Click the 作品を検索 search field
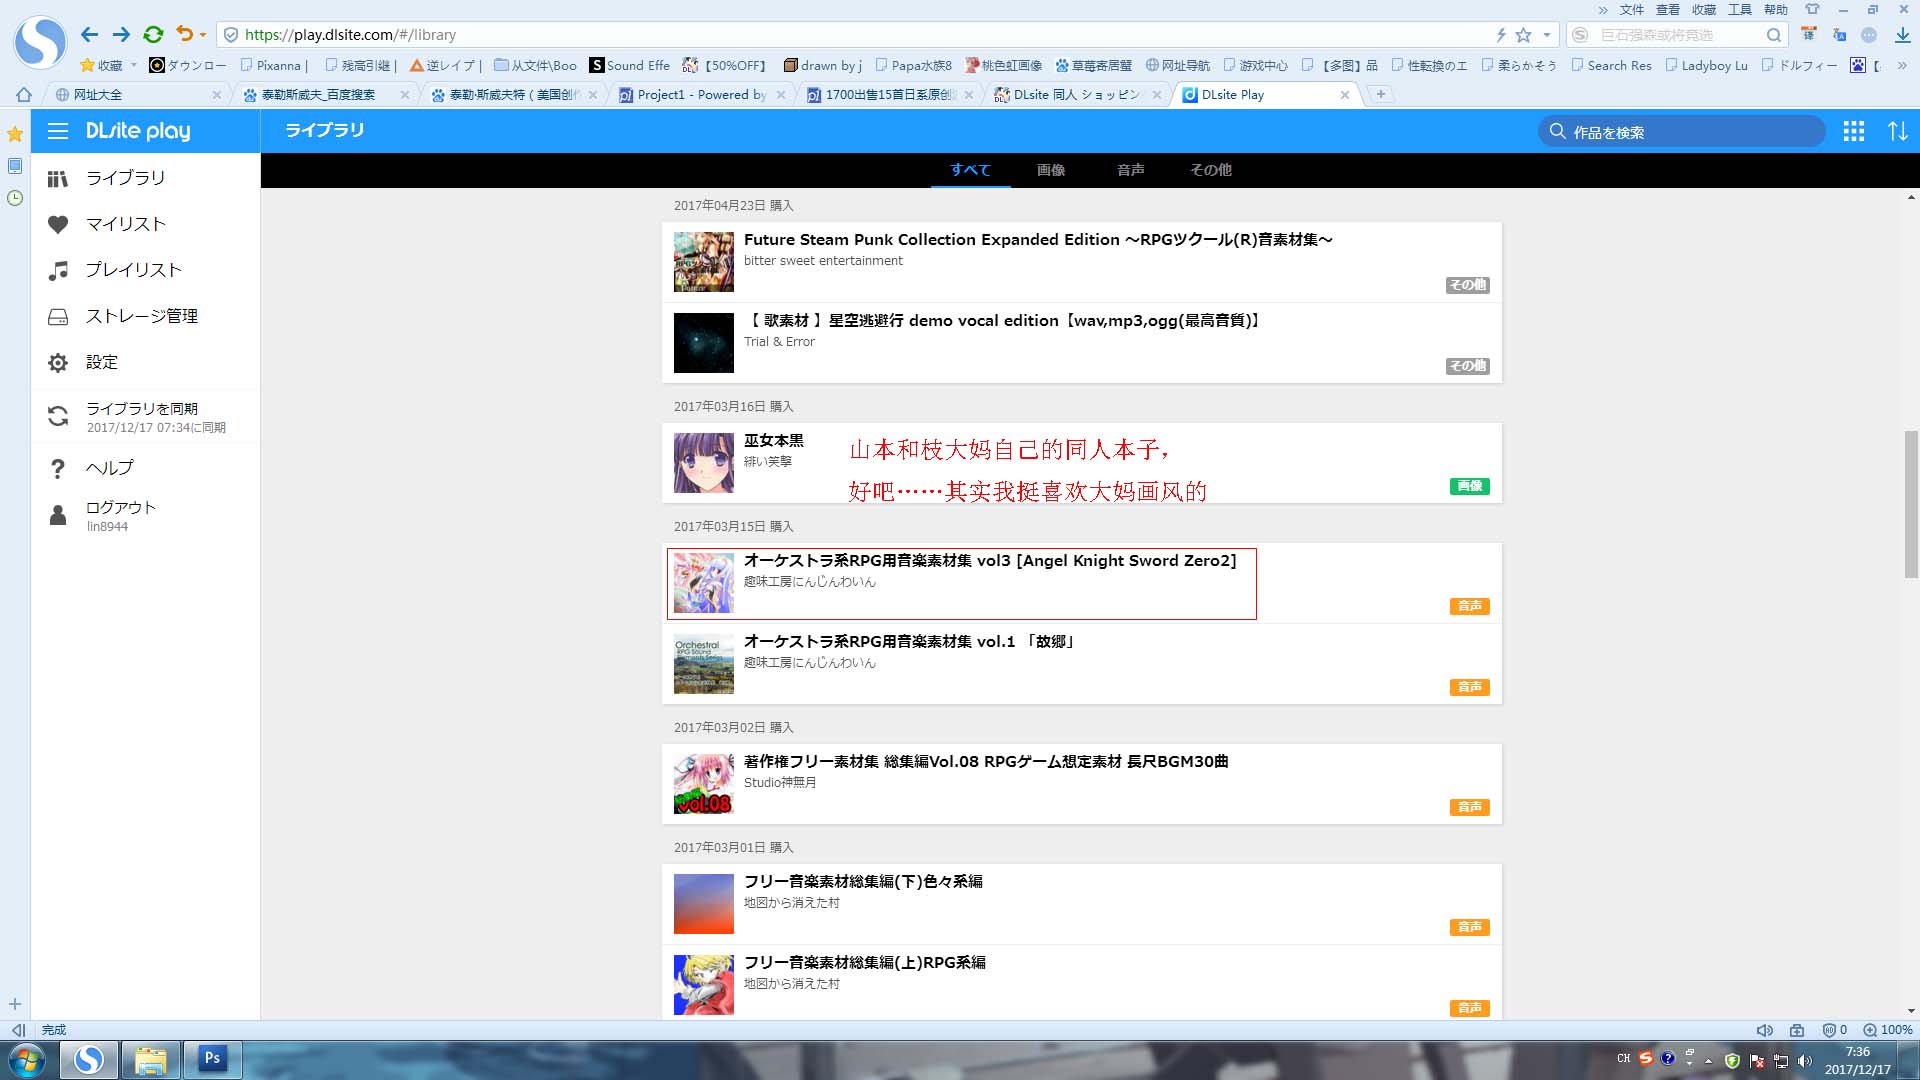The image size is (1920, 1080). pyautogui.click(x=1682, y=132)
